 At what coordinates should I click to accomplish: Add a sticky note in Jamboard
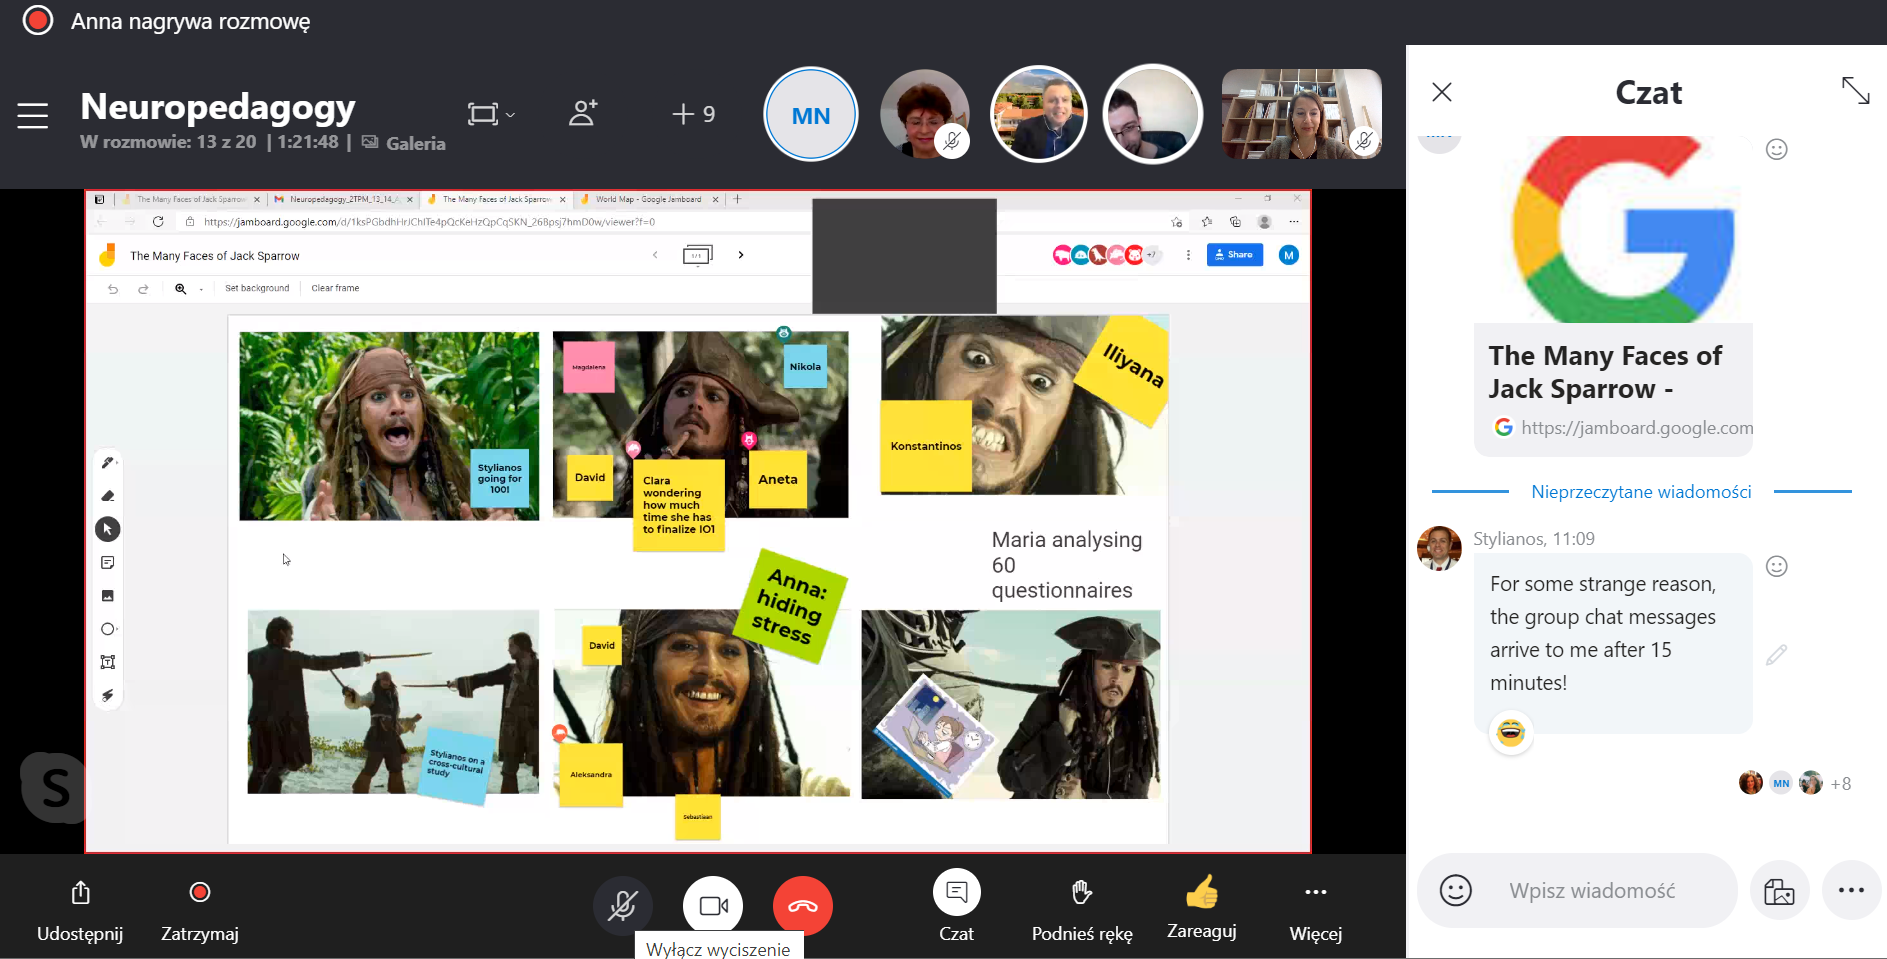click(x=108, y=563)
